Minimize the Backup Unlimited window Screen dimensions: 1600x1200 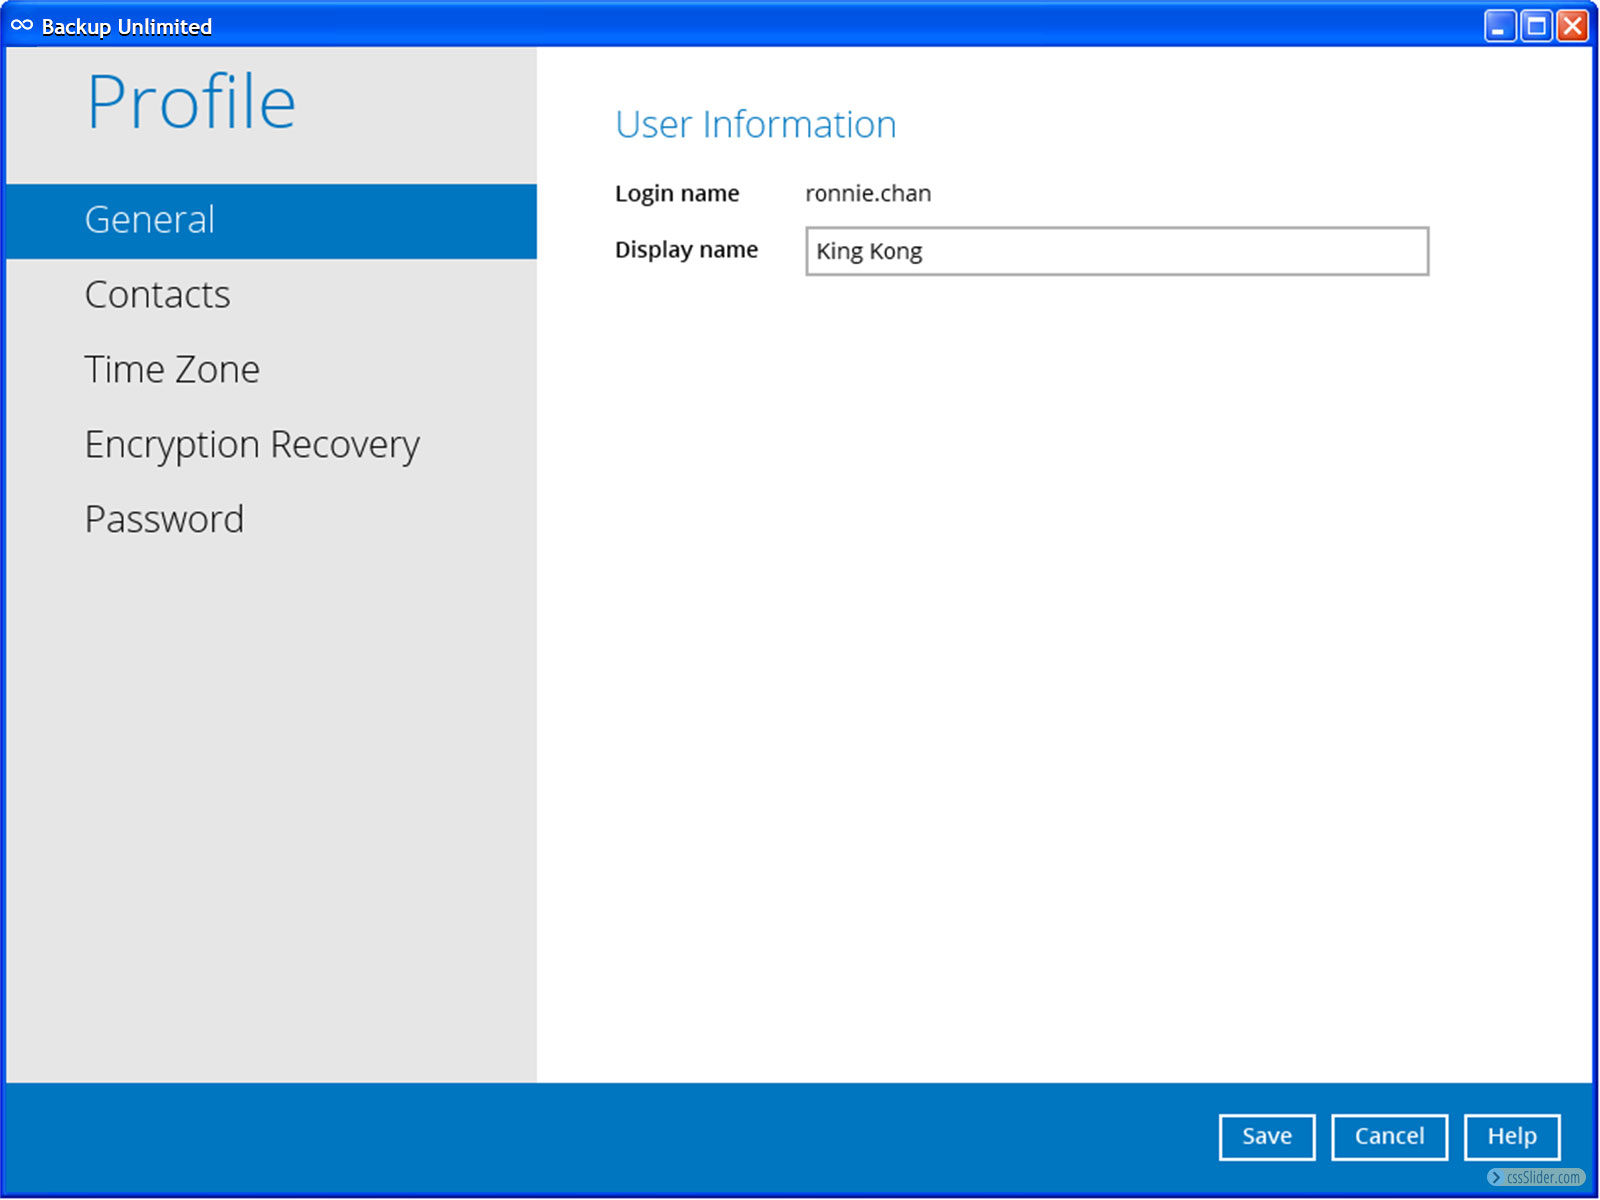[x=1499, y=26]
